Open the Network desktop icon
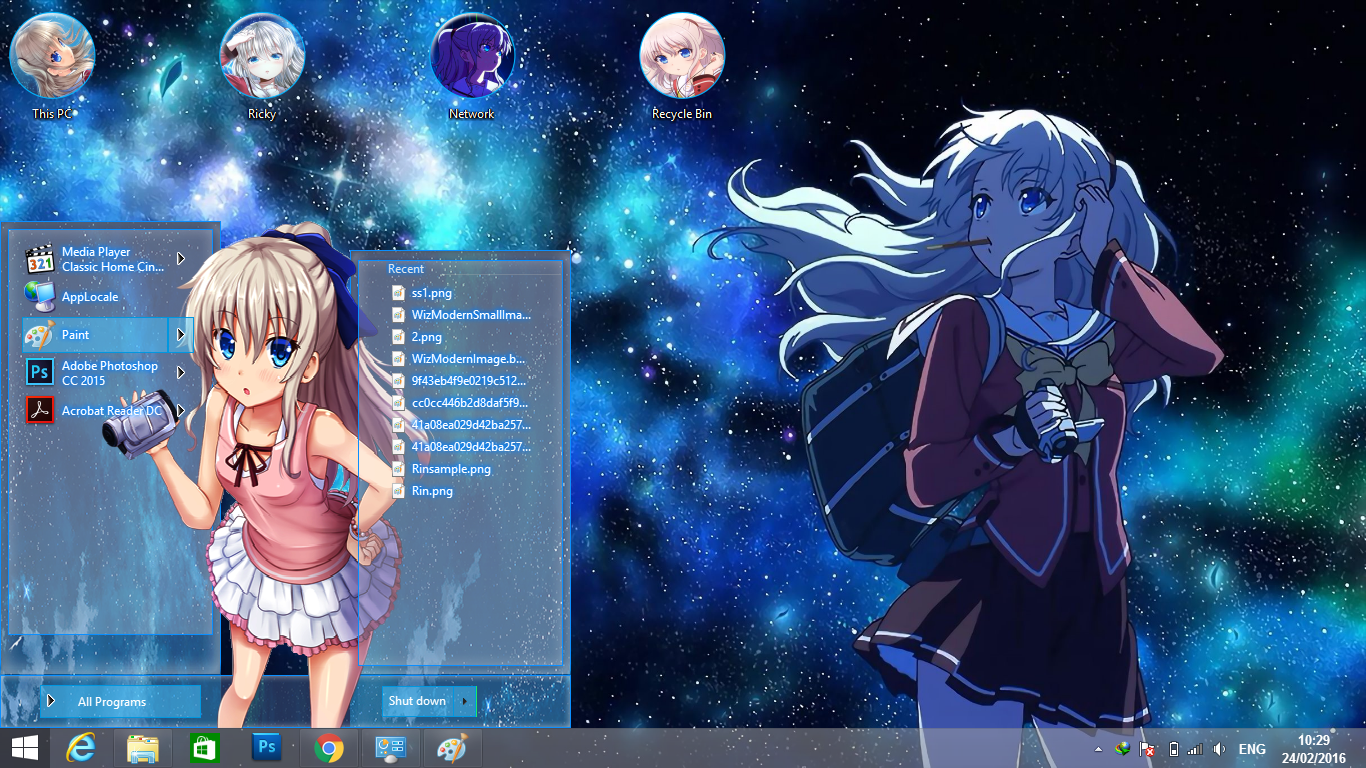Image resolution: width=1366 pixels, height=768 pixels. (x=472, y=66)
